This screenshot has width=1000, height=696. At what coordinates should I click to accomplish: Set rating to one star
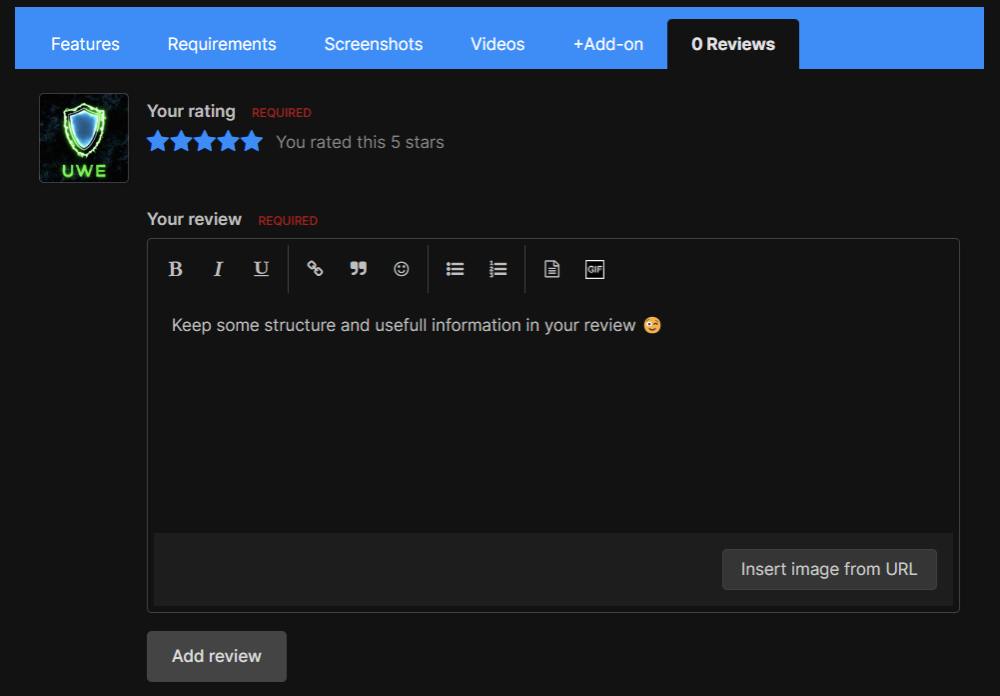[158, 141]
